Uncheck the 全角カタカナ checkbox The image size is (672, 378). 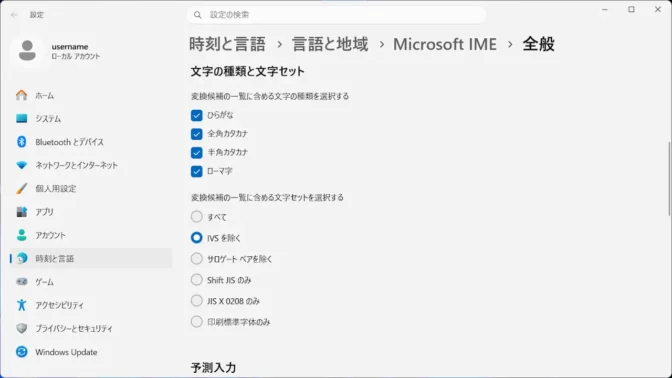[x=196, y=134]
